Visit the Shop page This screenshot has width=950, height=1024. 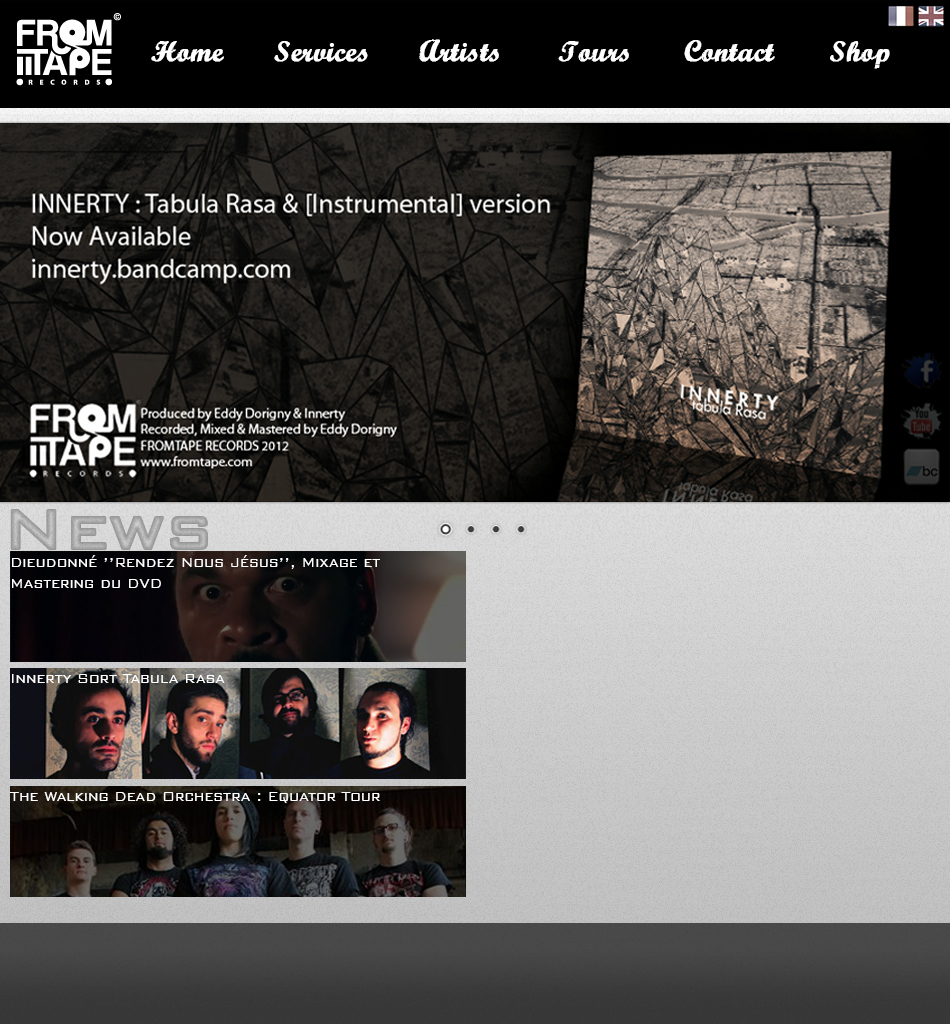pos(859,52)
